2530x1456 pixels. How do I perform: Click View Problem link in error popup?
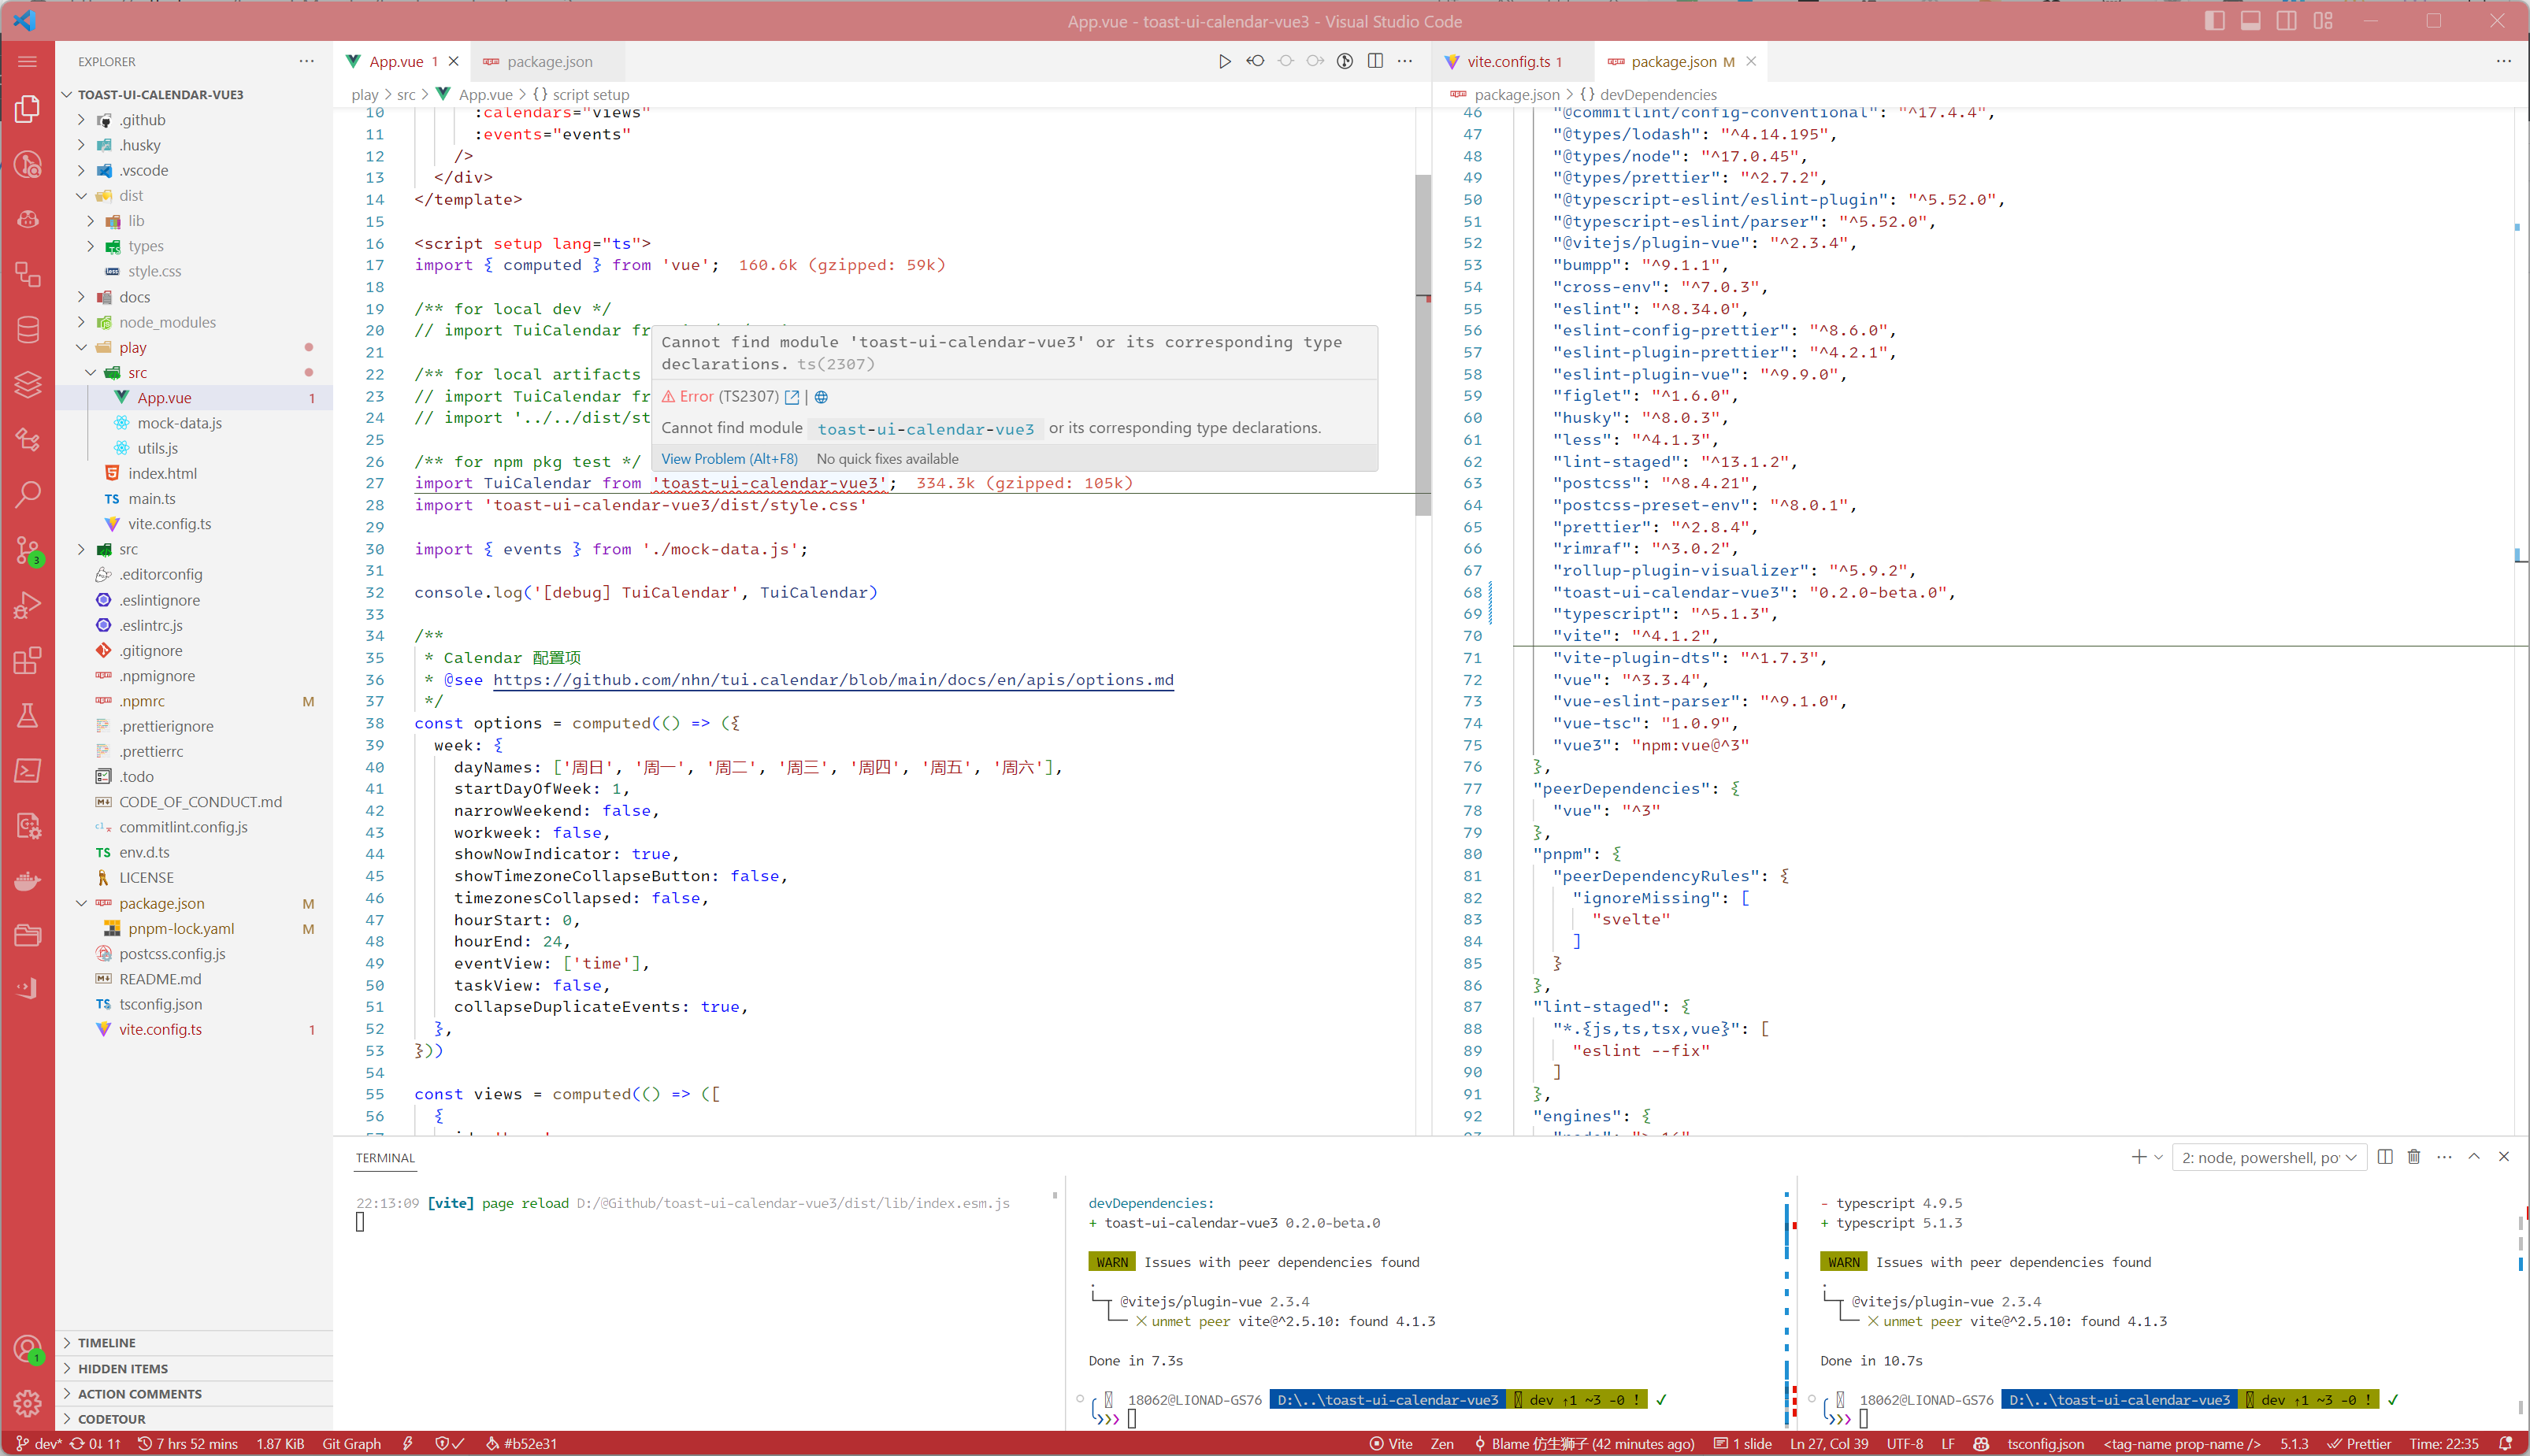[x=729, y=459]
